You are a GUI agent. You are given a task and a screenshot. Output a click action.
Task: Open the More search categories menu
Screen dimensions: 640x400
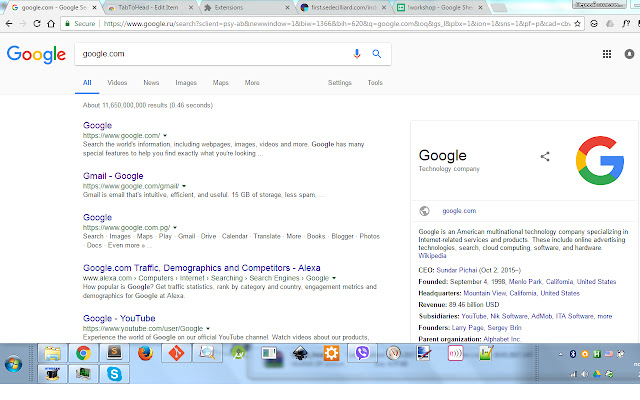pos(252,83)
